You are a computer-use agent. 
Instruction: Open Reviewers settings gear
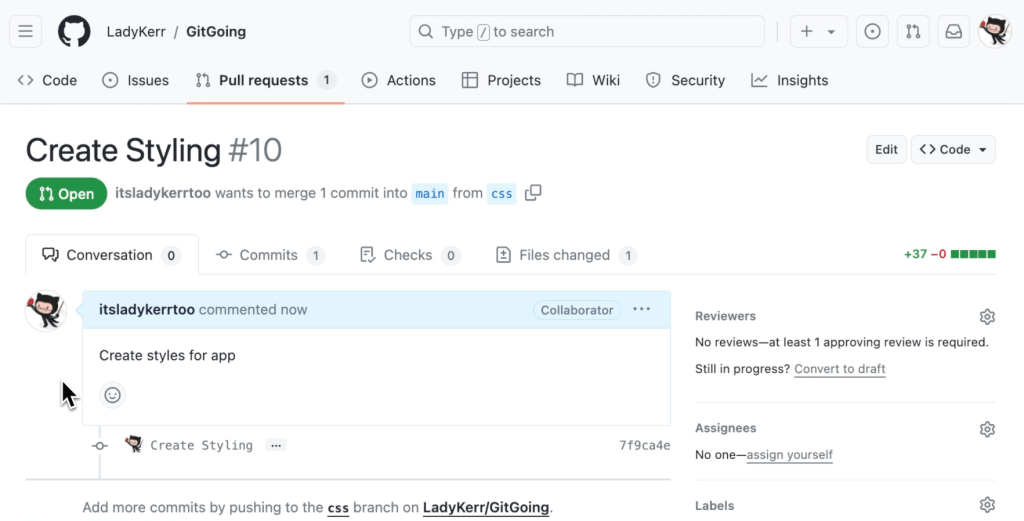click(987, 317)
